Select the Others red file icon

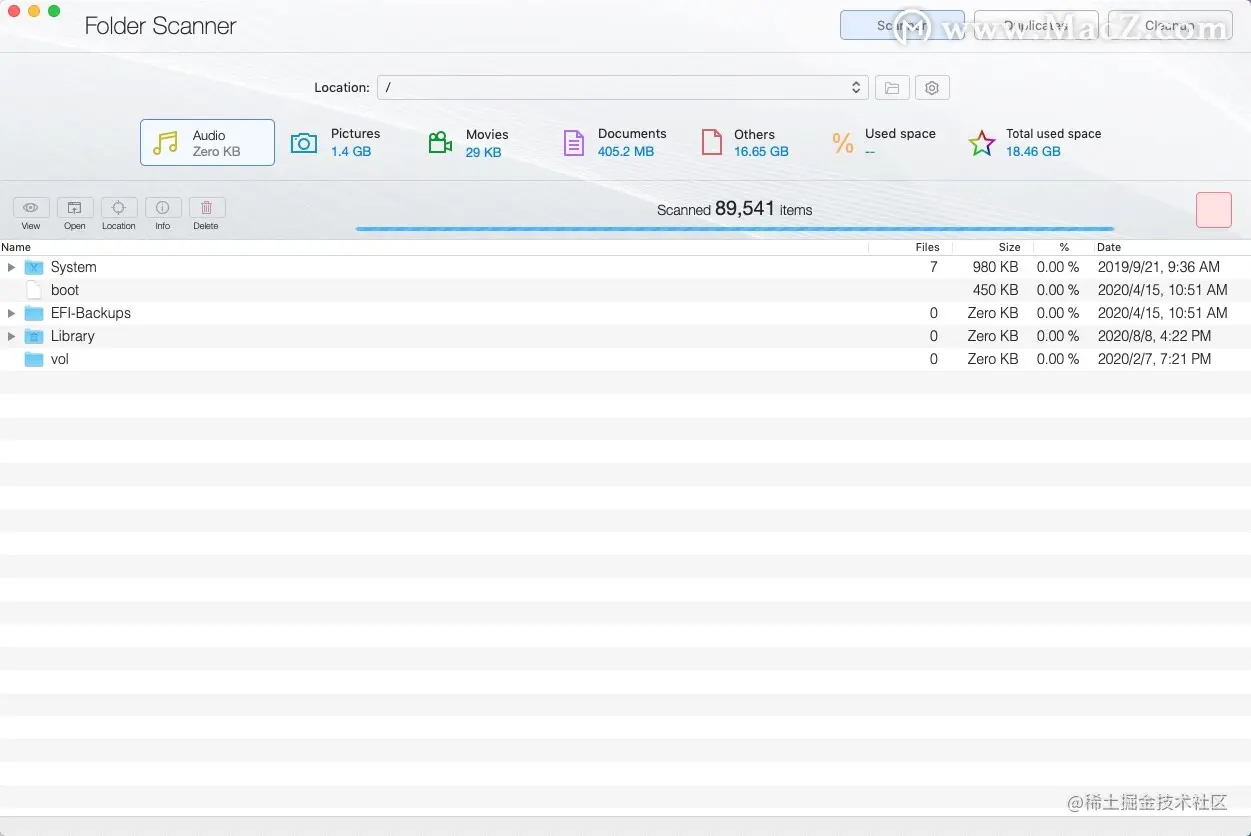point(711,142)
